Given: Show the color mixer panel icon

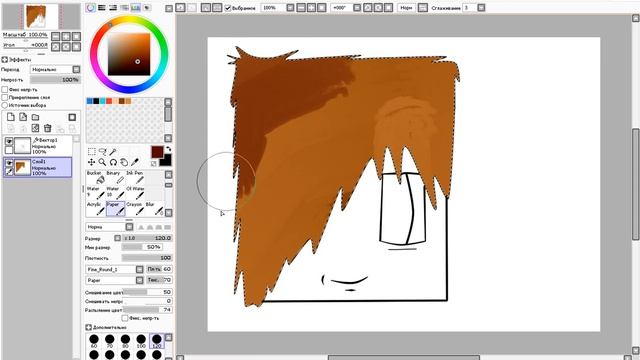Looking at the screenshot, I should click(124, 7).
